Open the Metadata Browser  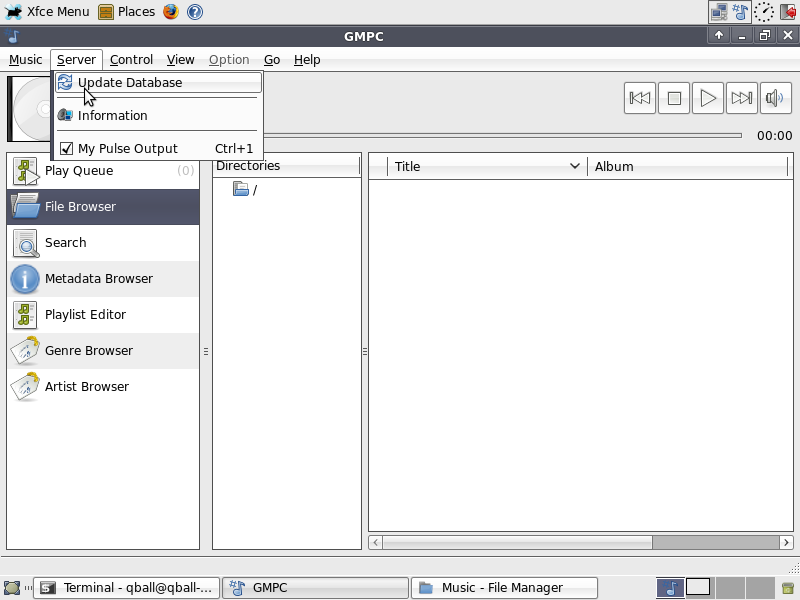103,279
